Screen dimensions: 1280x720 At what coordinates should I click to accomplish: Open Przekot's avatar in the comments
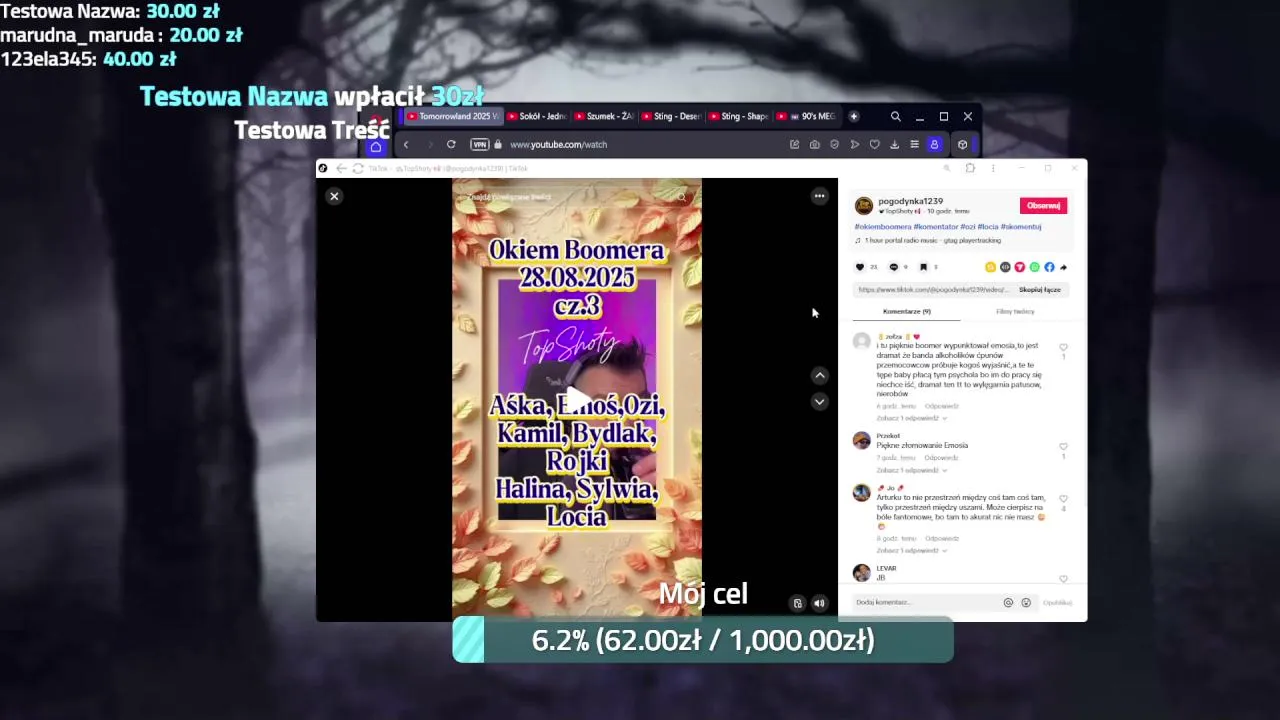pyautogui.click(x=861, y=441)
